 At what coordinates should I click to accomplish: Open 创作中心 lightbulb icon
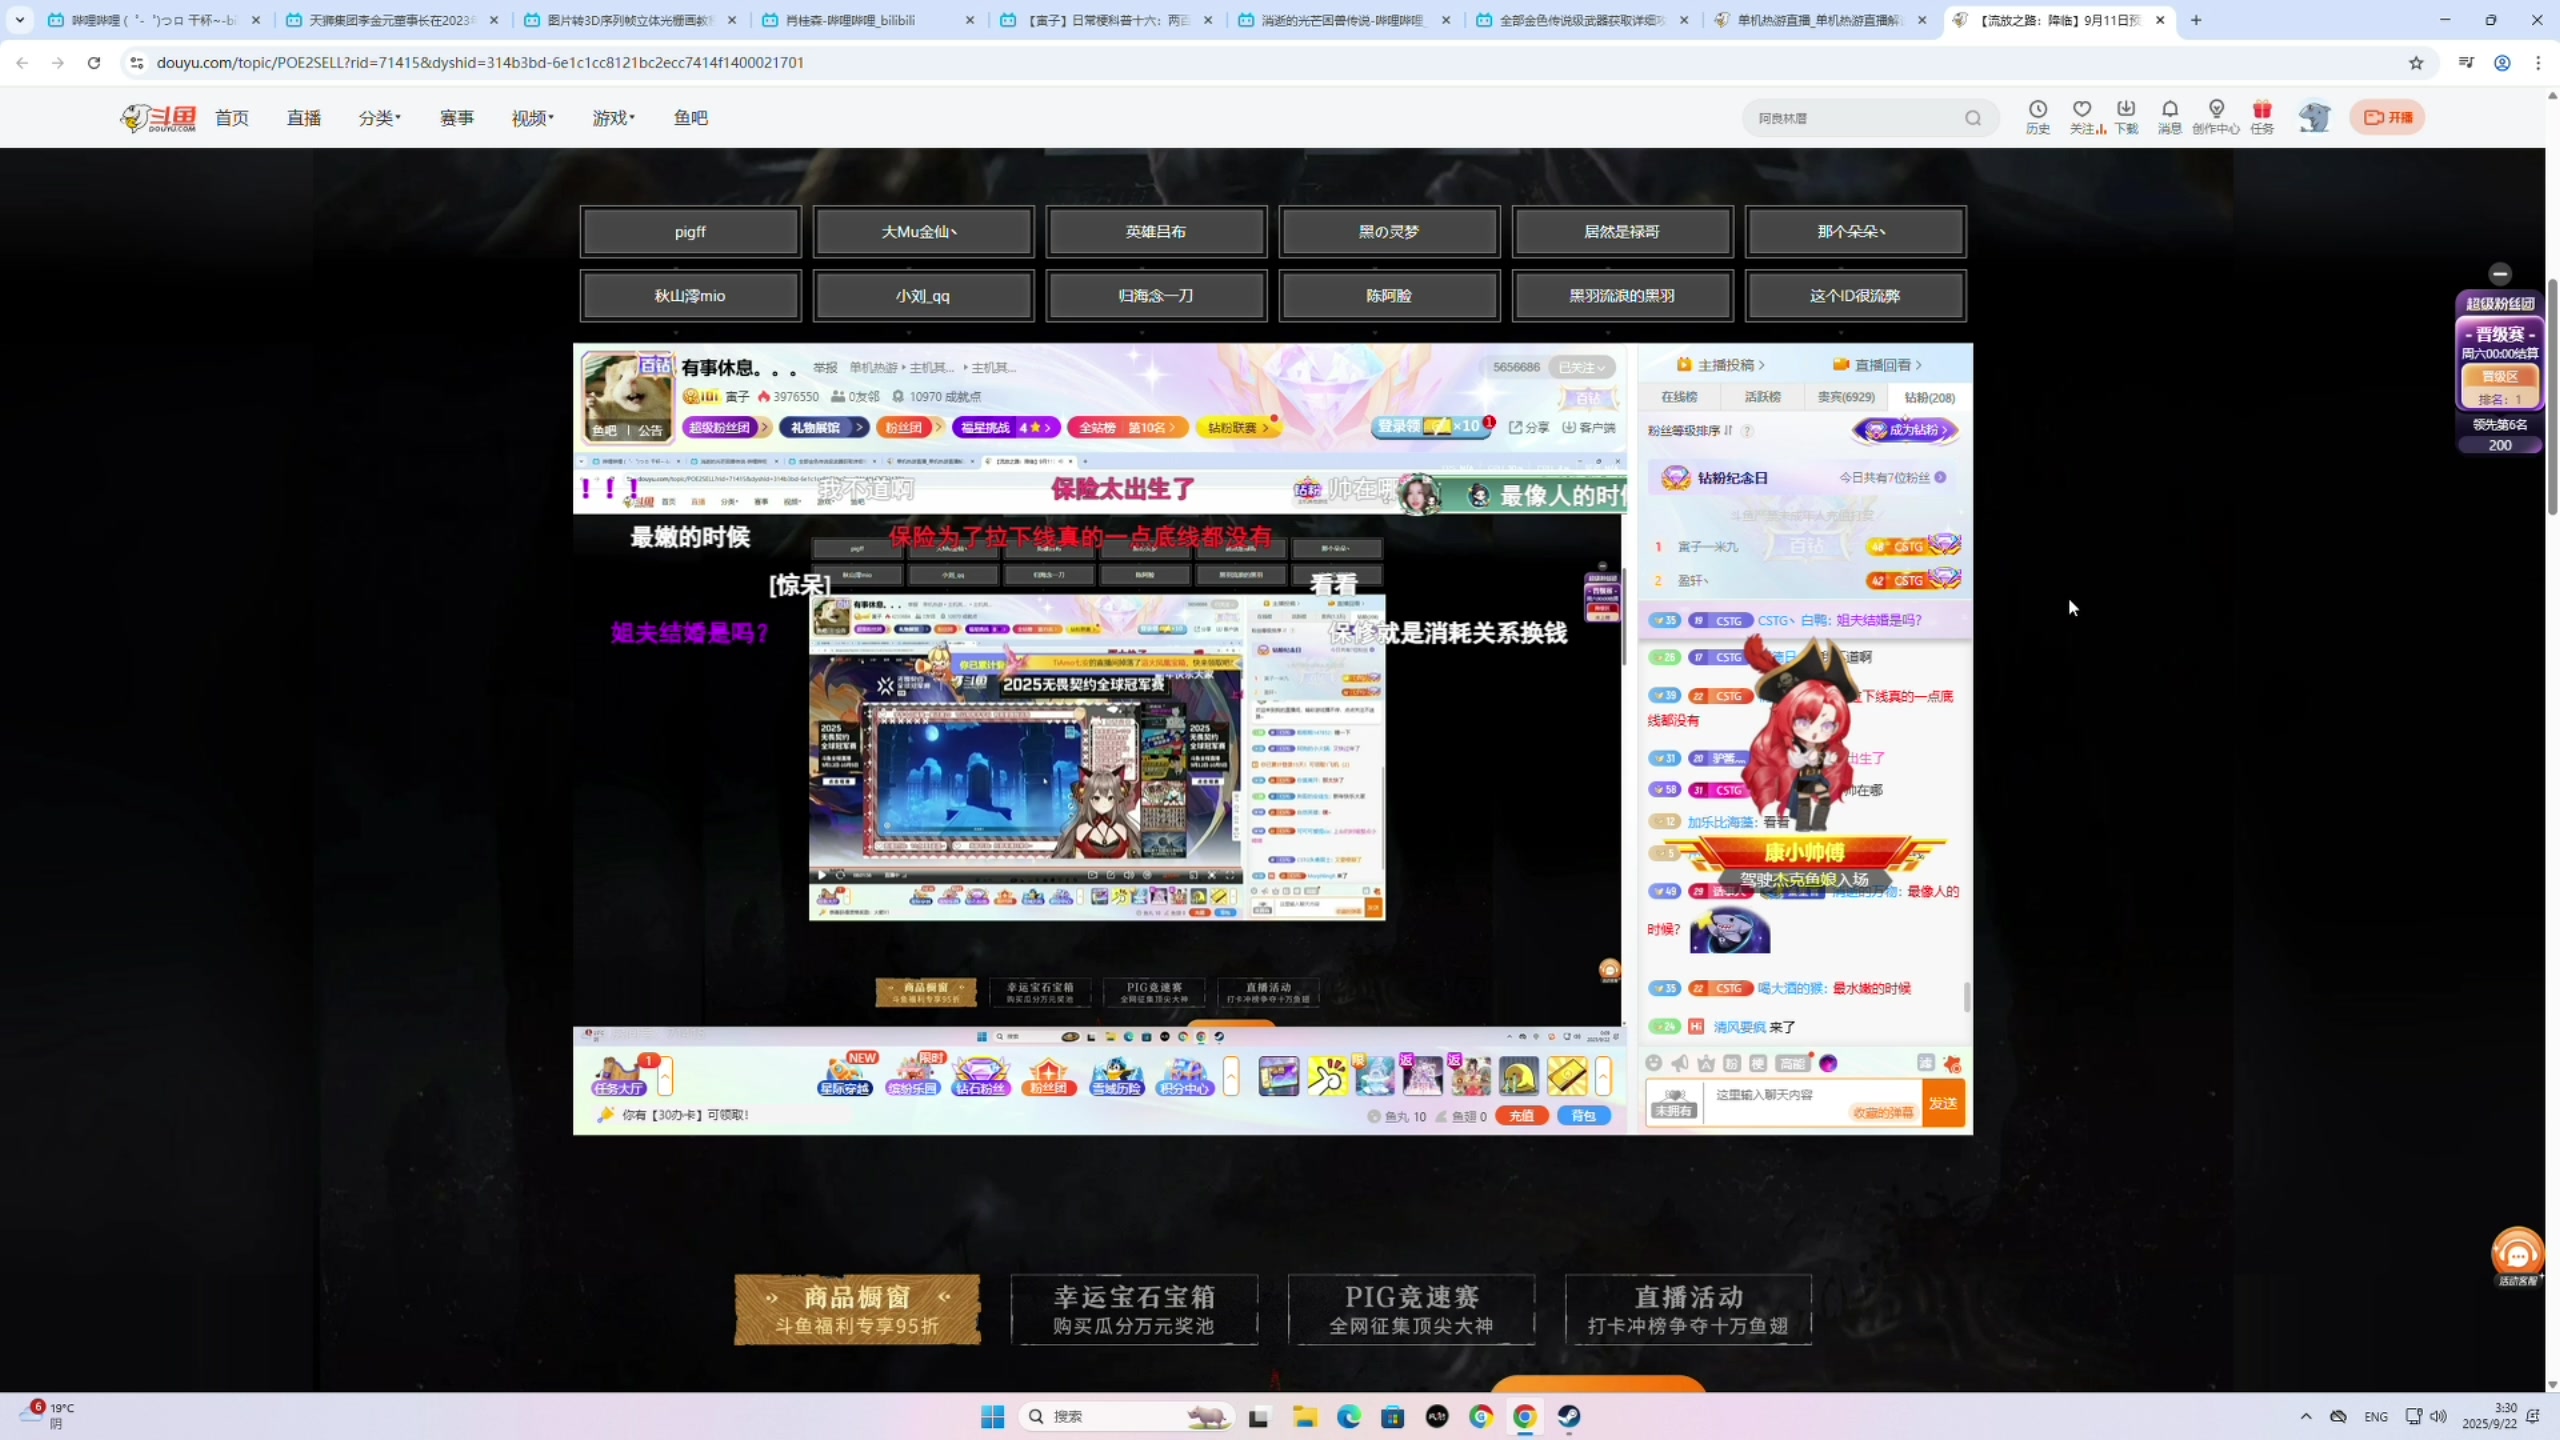(2216, 116)
